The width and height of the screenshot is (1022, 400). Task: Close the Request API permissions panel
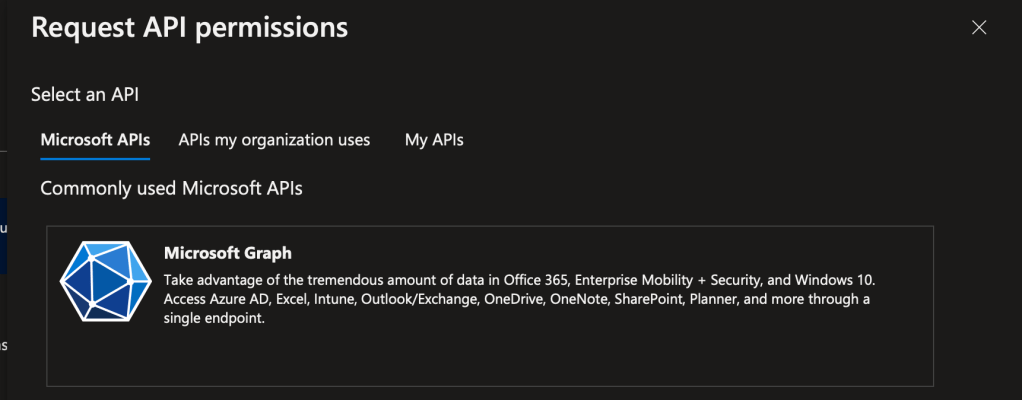click(x=979, y=28)
